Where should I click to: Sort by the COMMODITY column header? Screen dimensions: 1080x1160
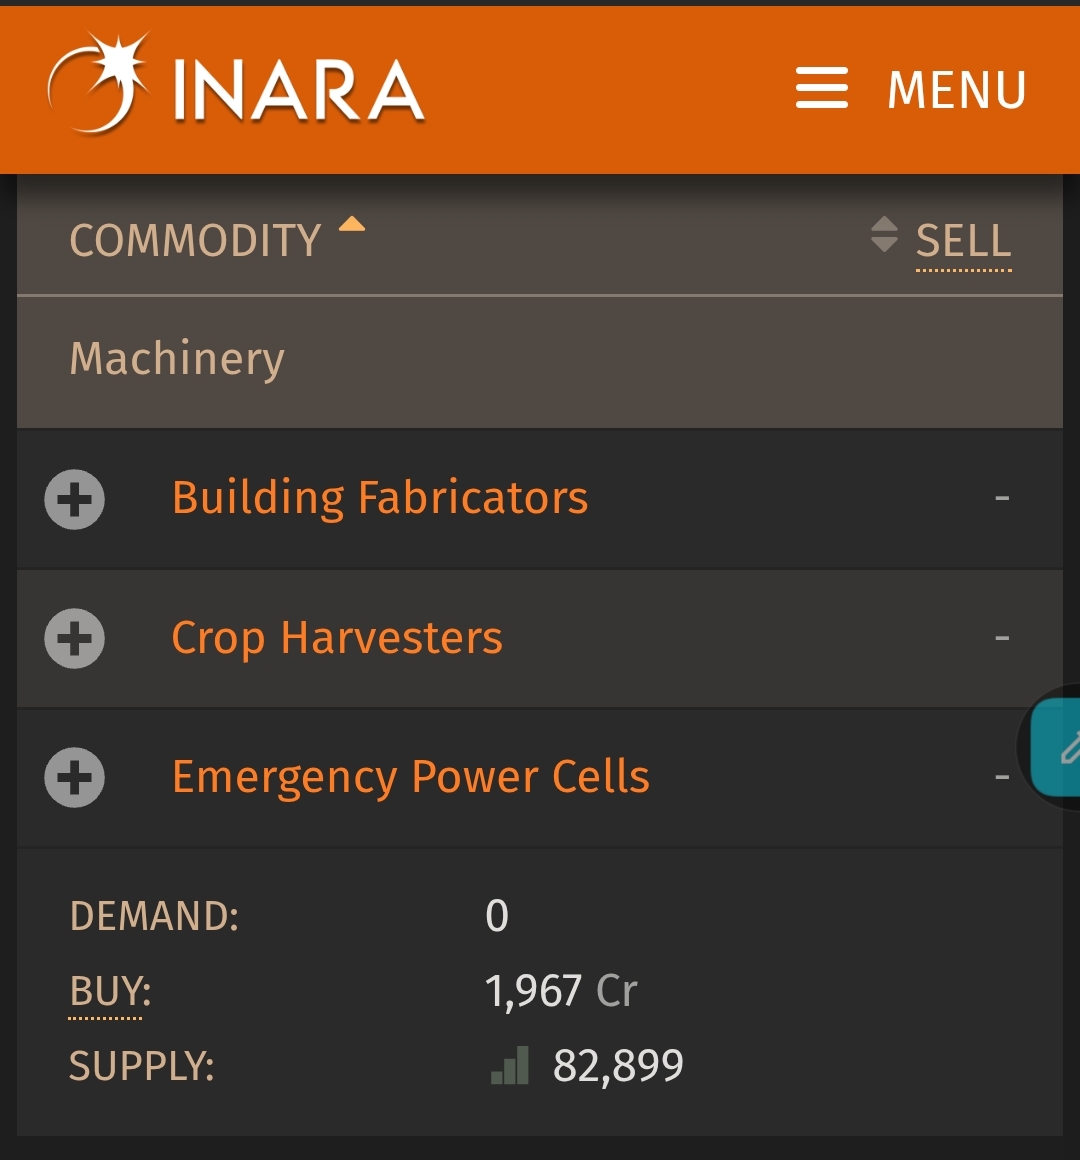click(x=195, y=240)
